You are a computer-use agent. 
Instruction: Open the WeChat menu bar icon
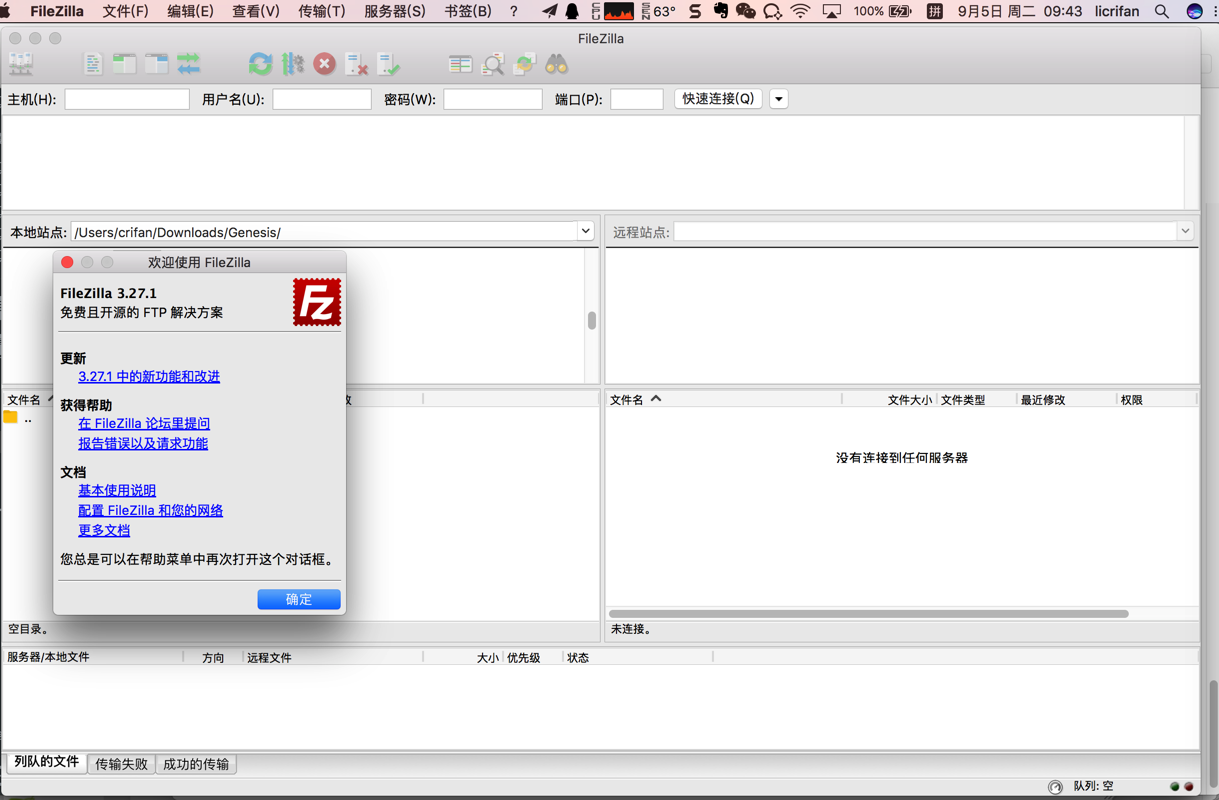[x=745, y=11]
